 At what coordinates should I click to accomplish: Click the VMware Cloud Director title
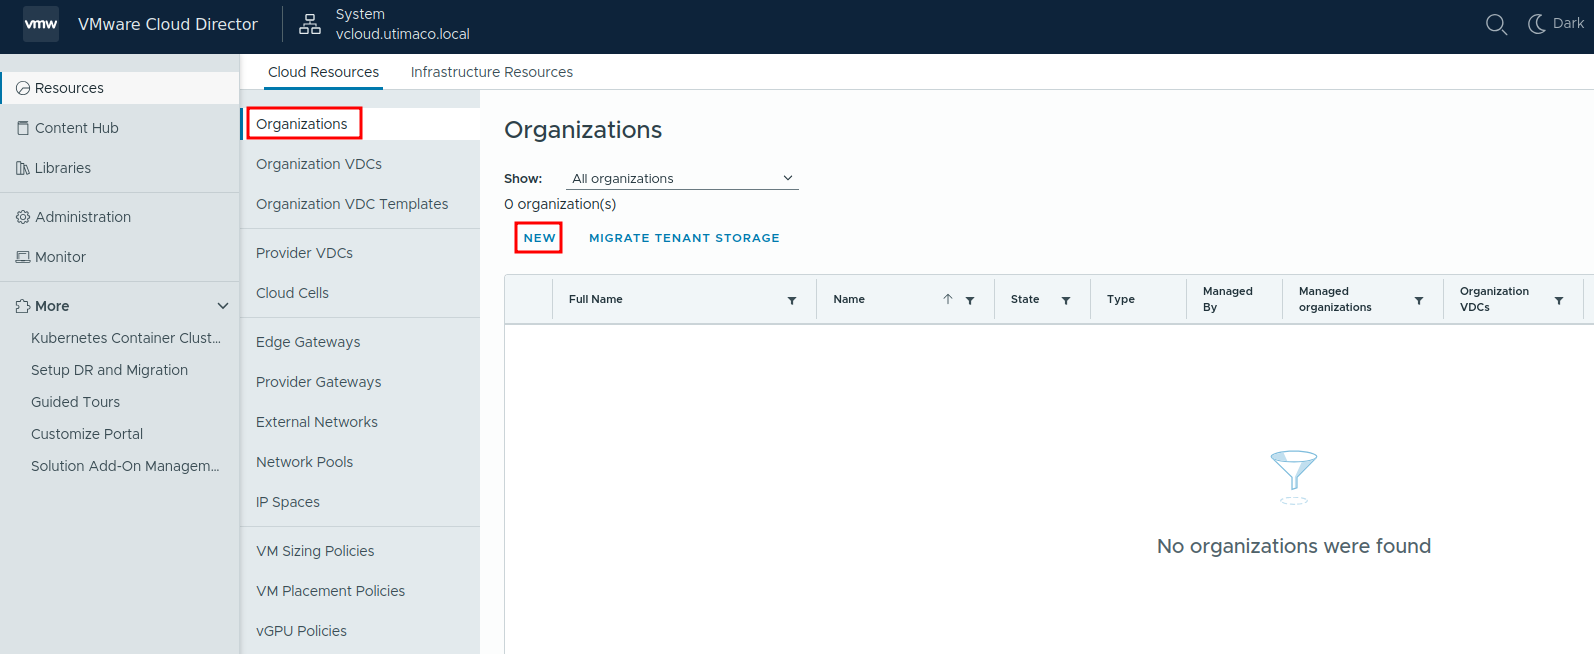[x=168, y=24]
